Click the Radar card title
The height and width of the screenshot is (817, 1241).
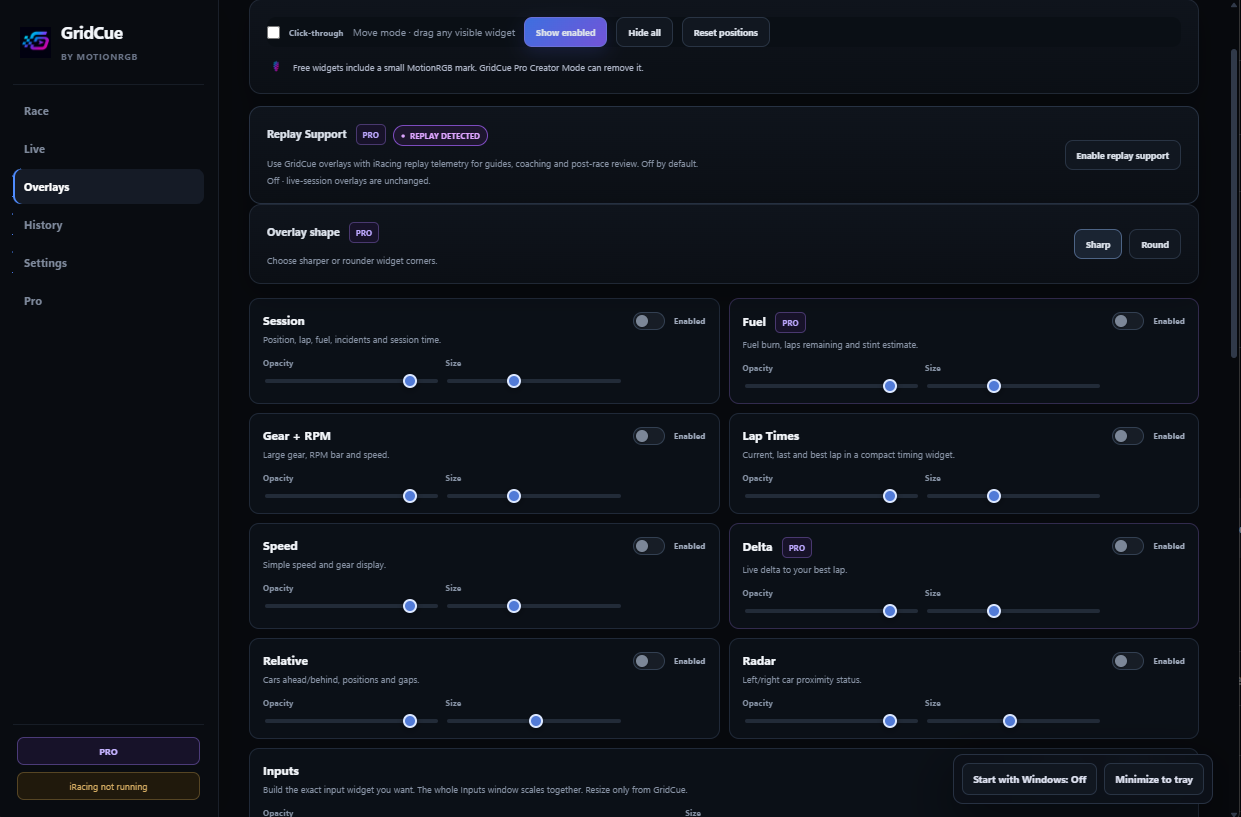tap(760, 661)
